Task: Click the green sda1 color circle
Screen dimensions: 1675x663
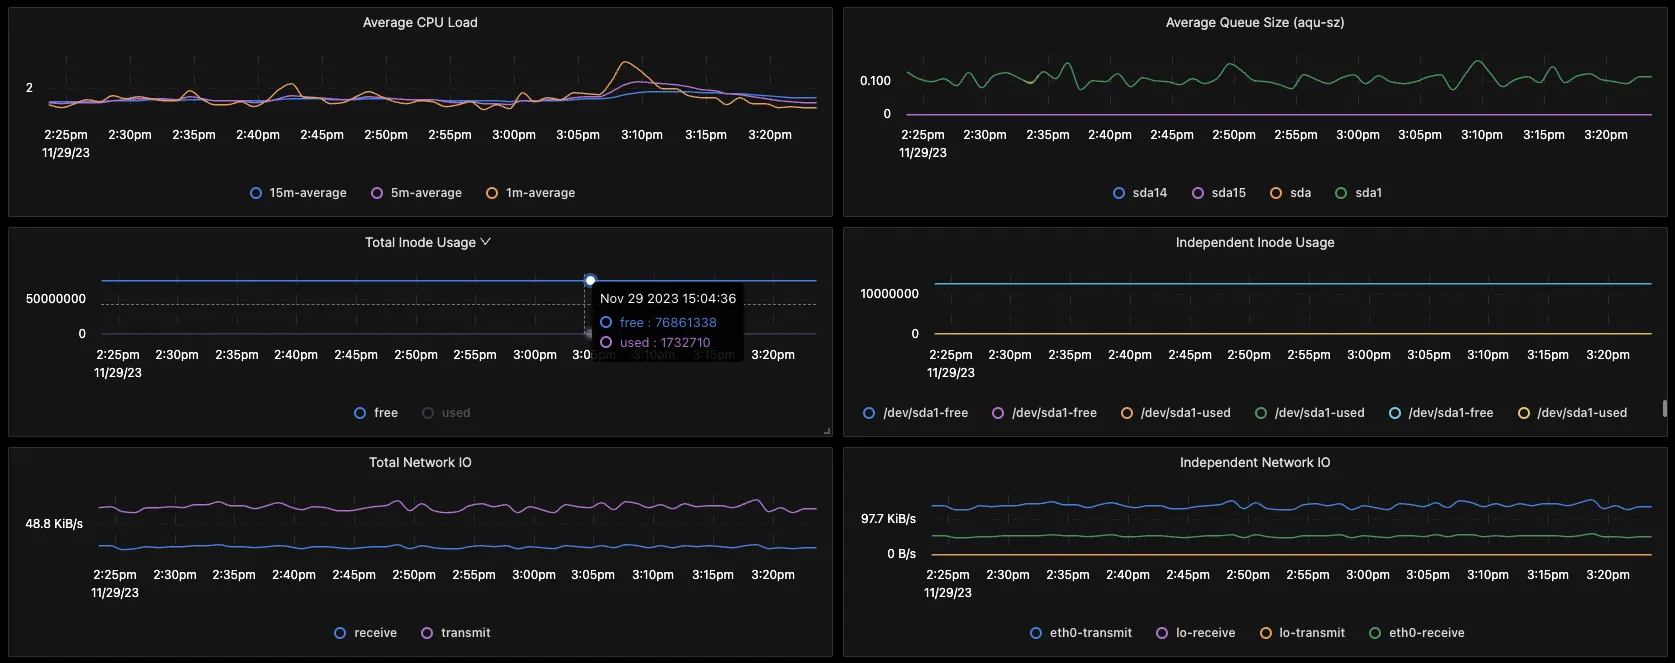Action: (1341, 193)
